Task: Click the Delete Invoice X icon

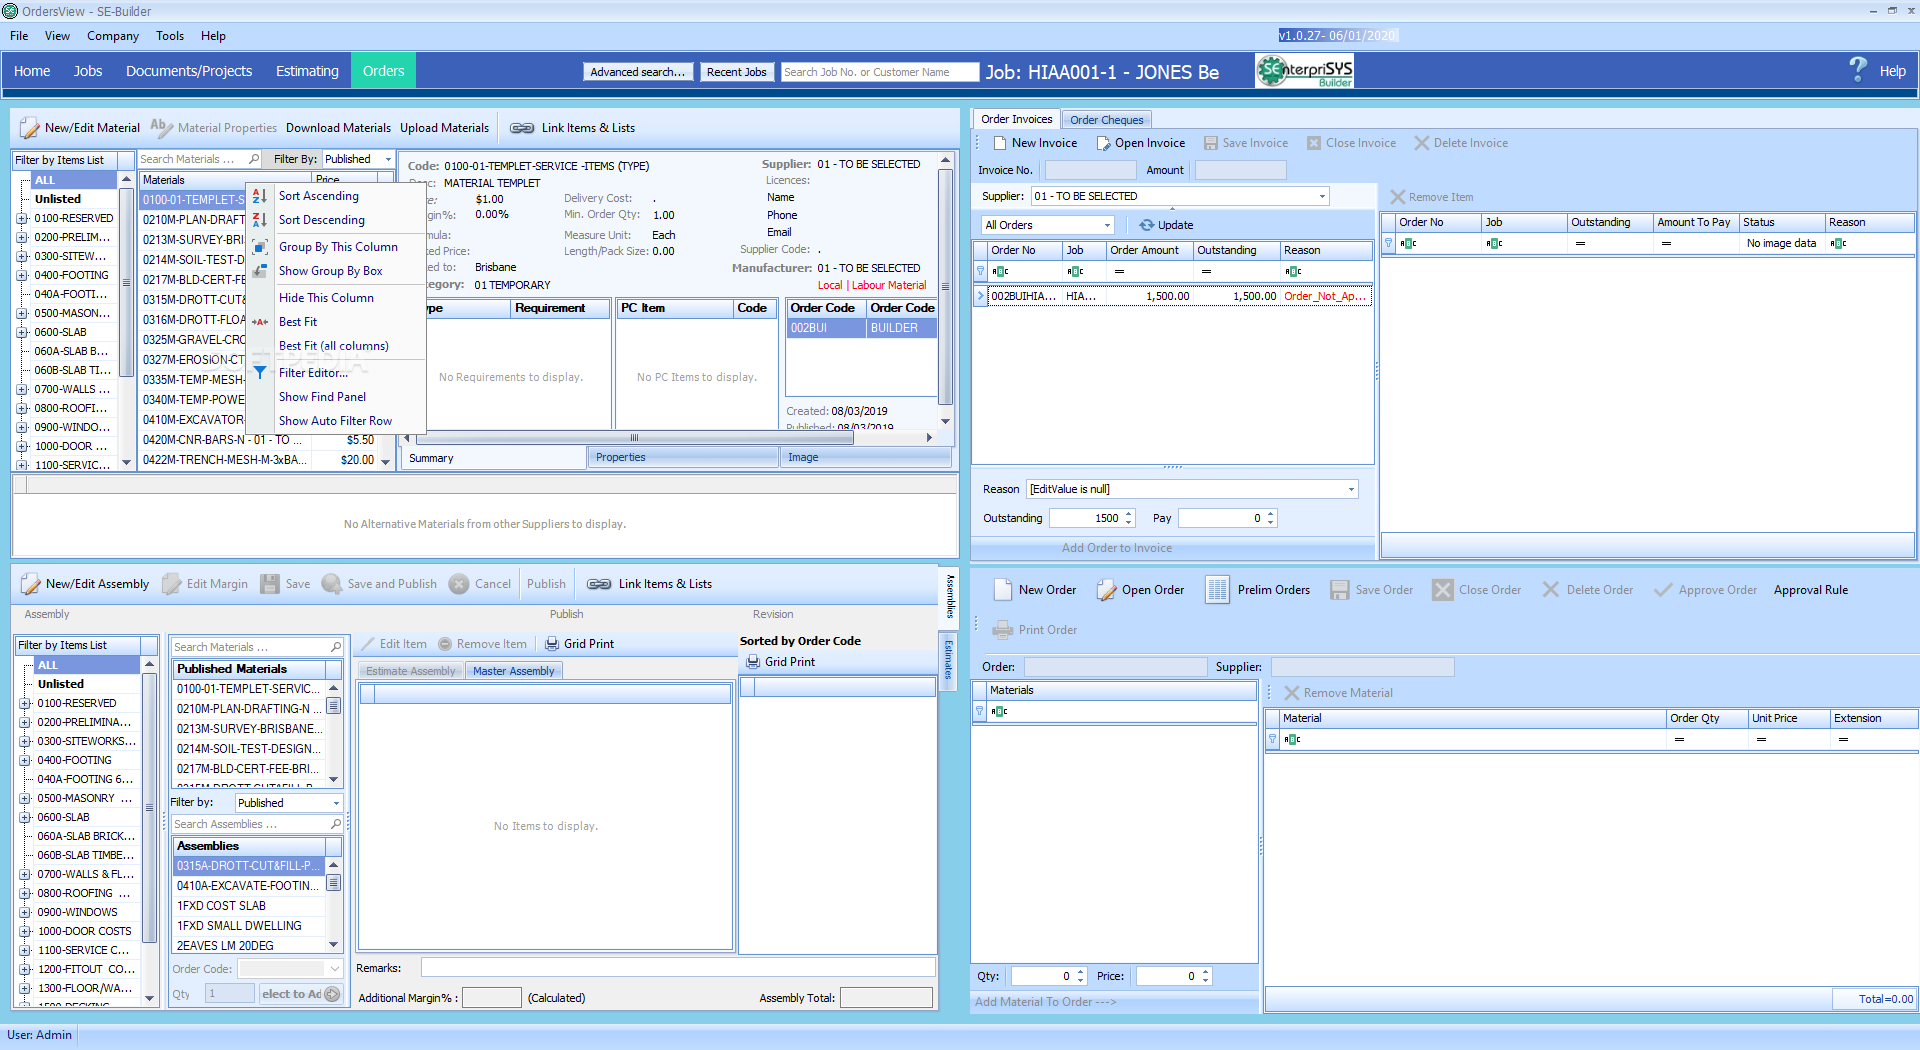Action: pyautogui.click(x=1421, y=143)
